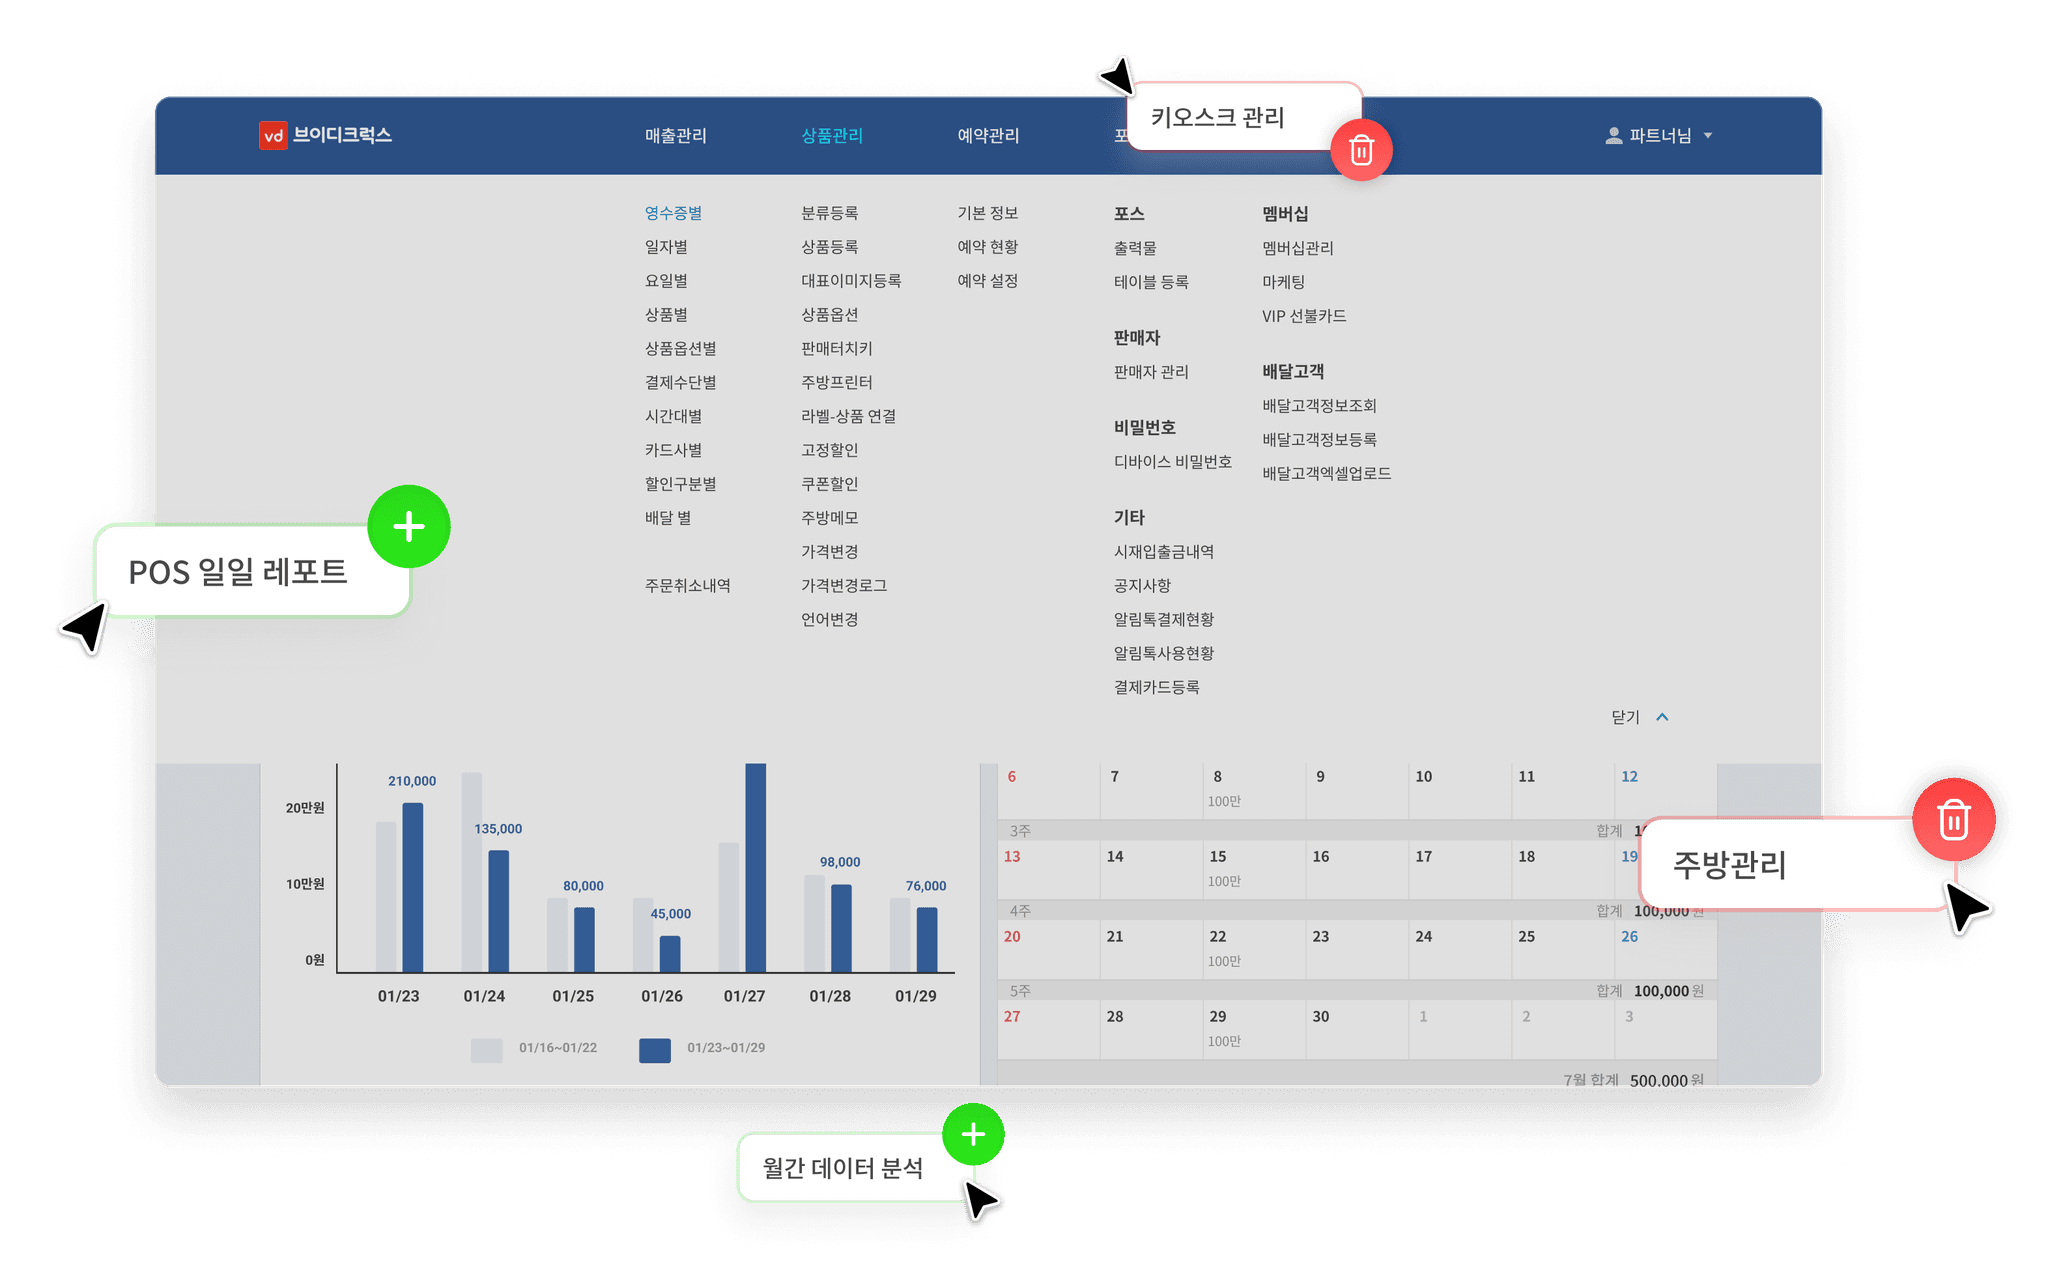Click the blue 01/23~01/29 legend swatch
Screen dimensions: 2048x1277
654,1049
